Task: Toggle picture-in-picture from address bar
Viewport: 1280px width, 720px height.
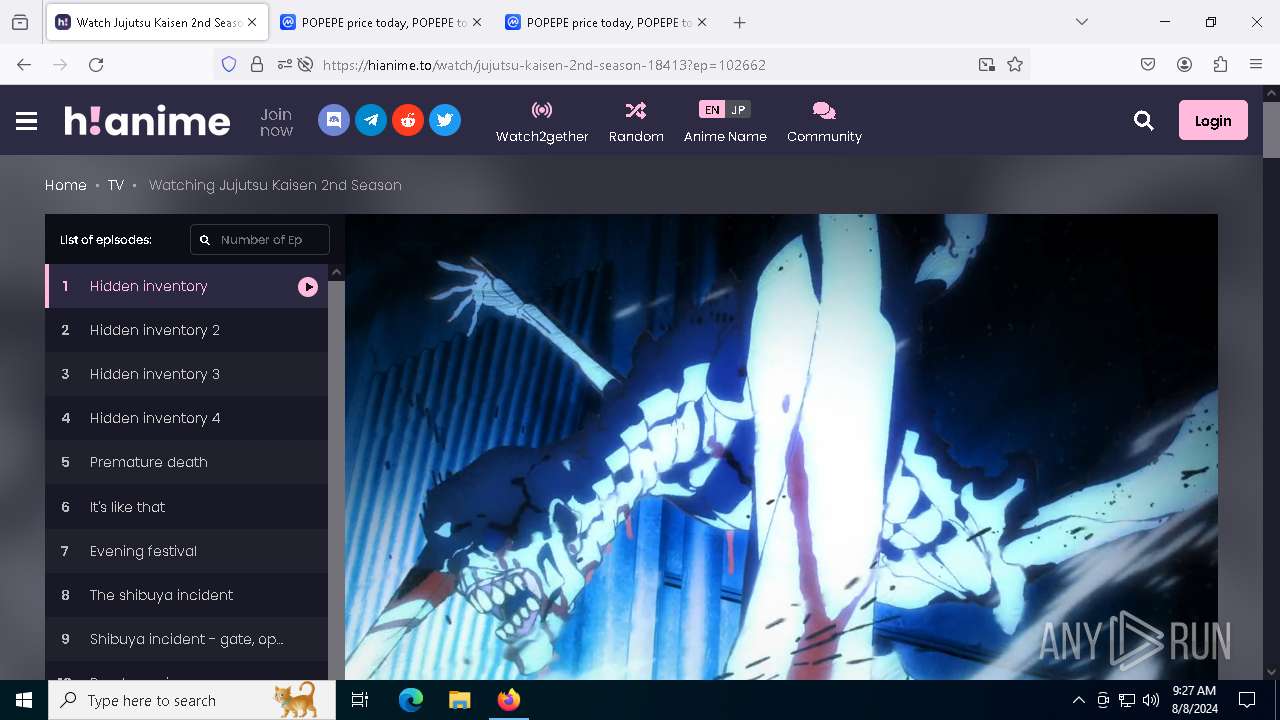Action: [x=987, y=64]
